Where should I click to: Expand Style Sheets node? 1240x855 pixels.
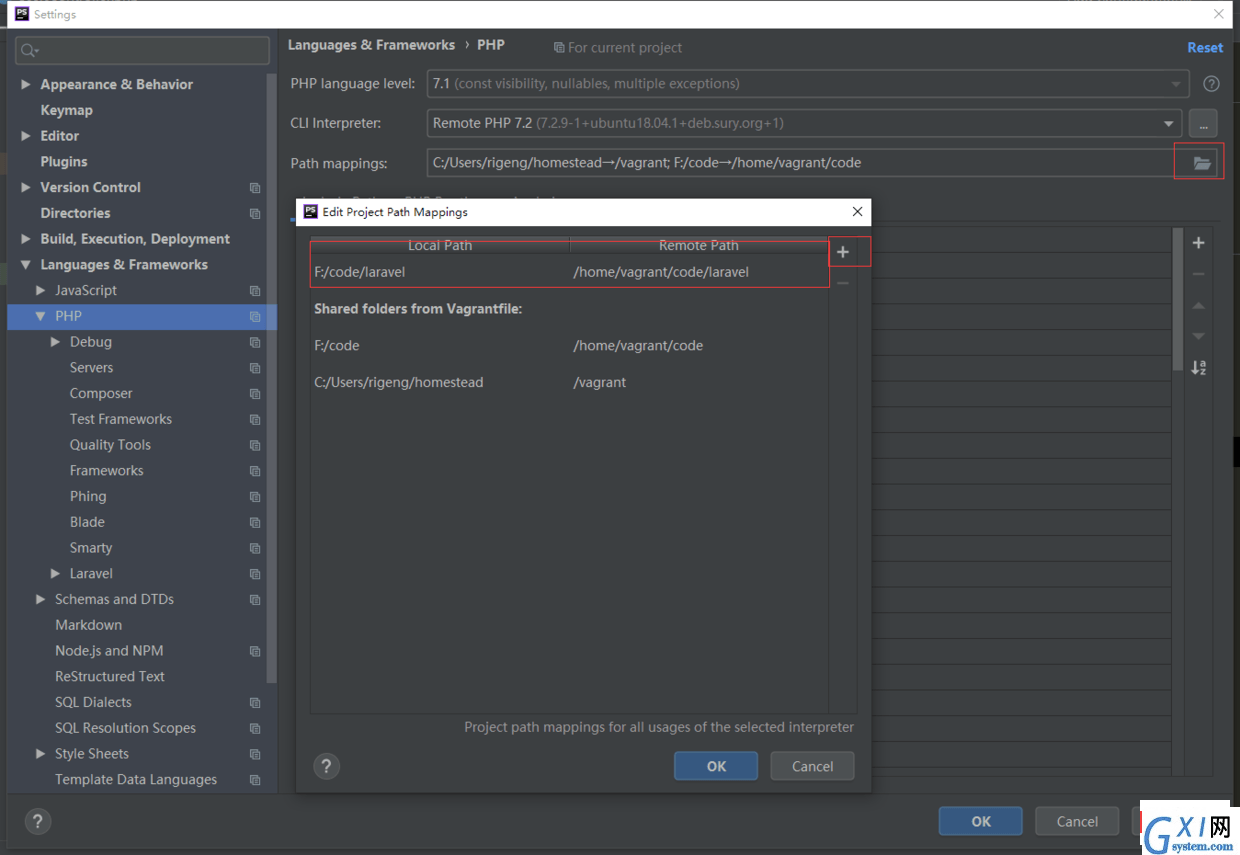[x=41, y=754]
